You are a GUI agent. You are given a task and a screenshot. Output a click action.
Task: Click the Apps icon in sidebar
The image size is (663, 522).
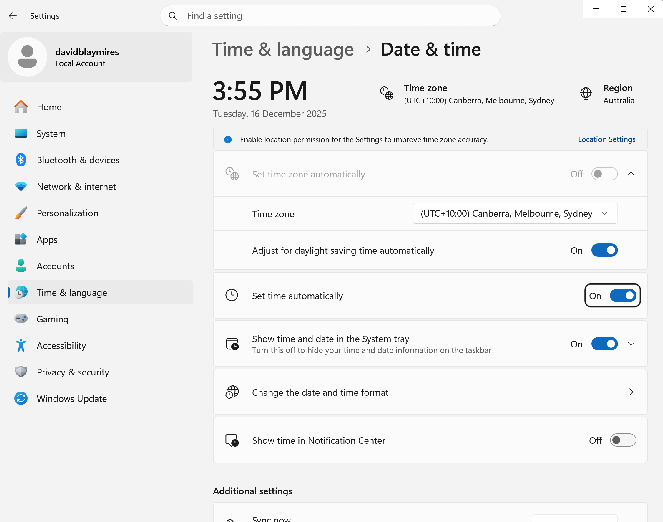[21, 239]
